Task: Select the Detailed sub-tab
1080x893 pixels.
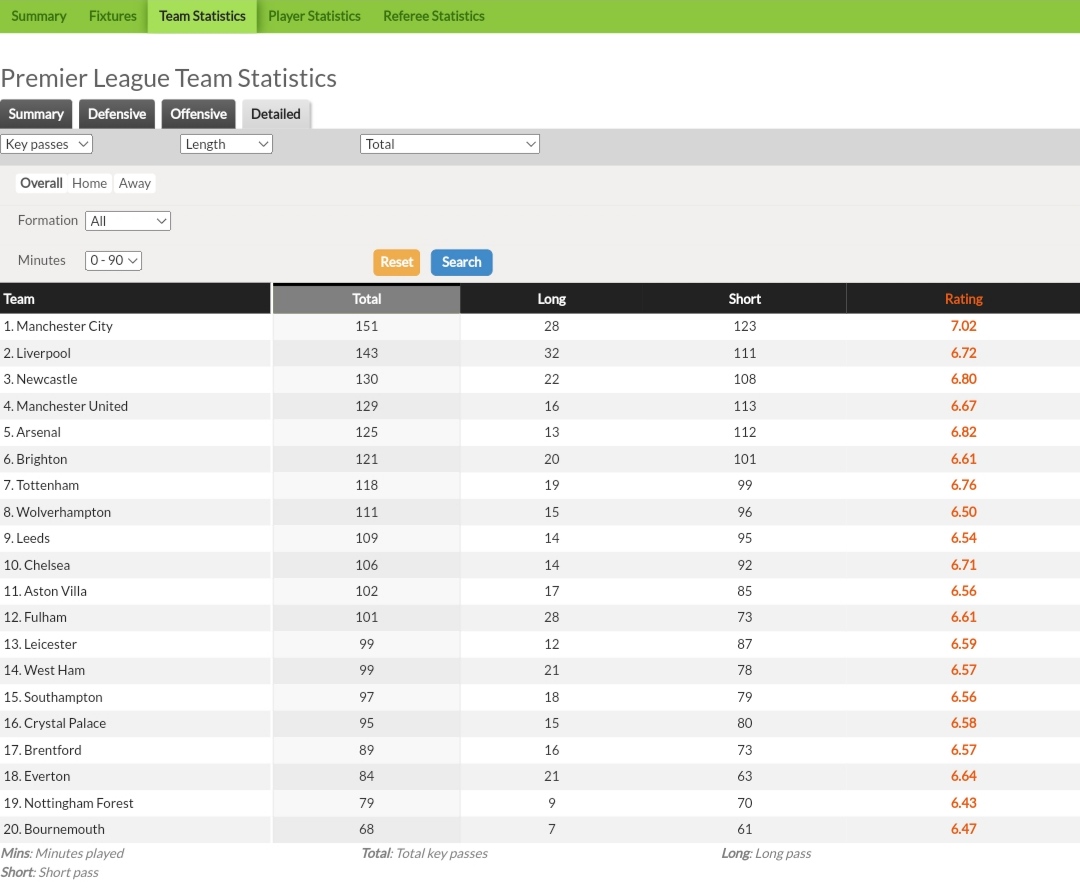Action: coord(276,114)
